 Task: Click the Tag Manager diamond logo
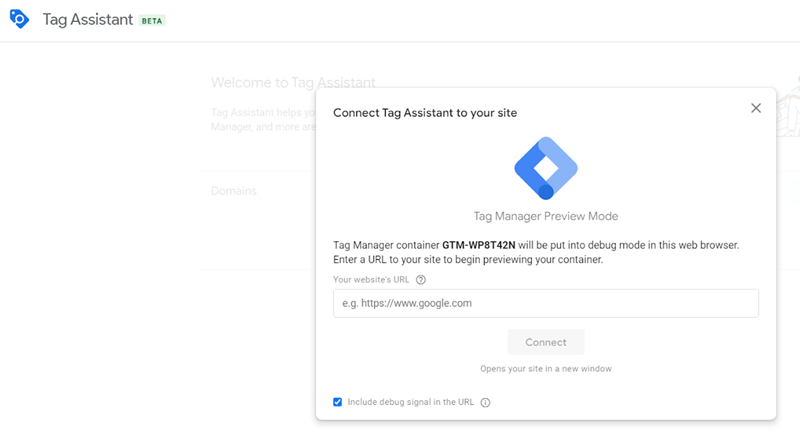coord(546,168)
